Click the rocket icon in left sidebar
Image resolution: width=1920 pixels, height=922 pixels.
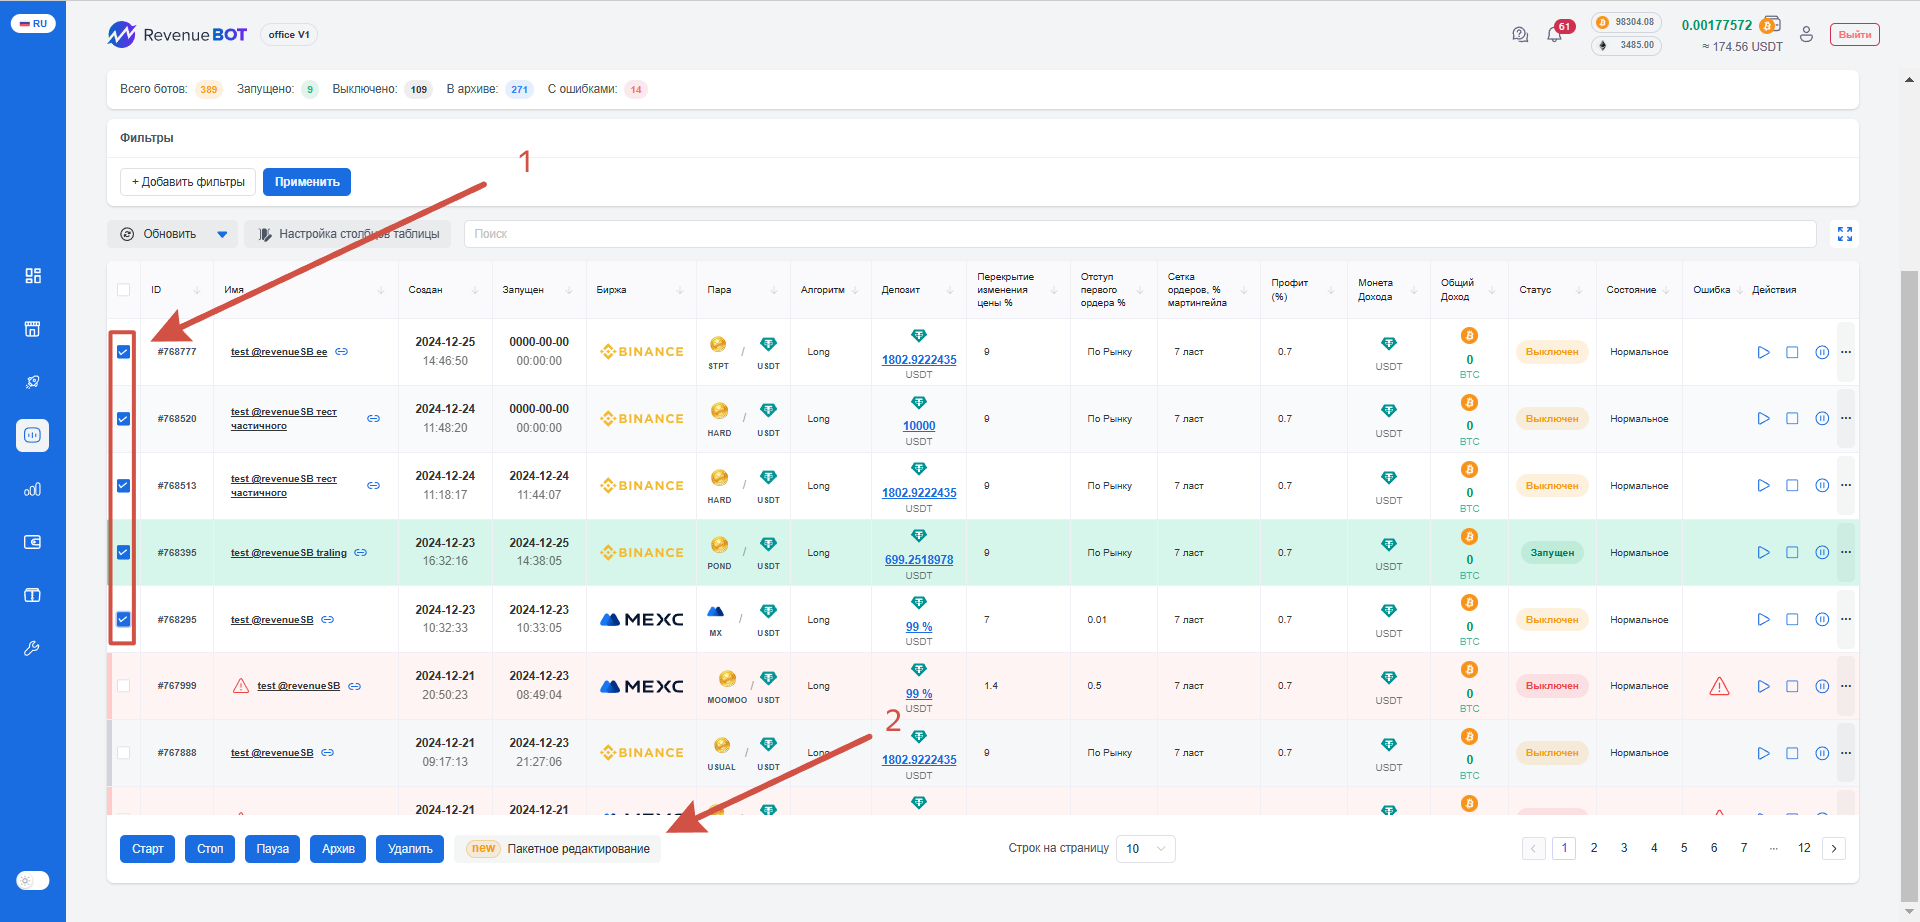click(x=33, y=382)
